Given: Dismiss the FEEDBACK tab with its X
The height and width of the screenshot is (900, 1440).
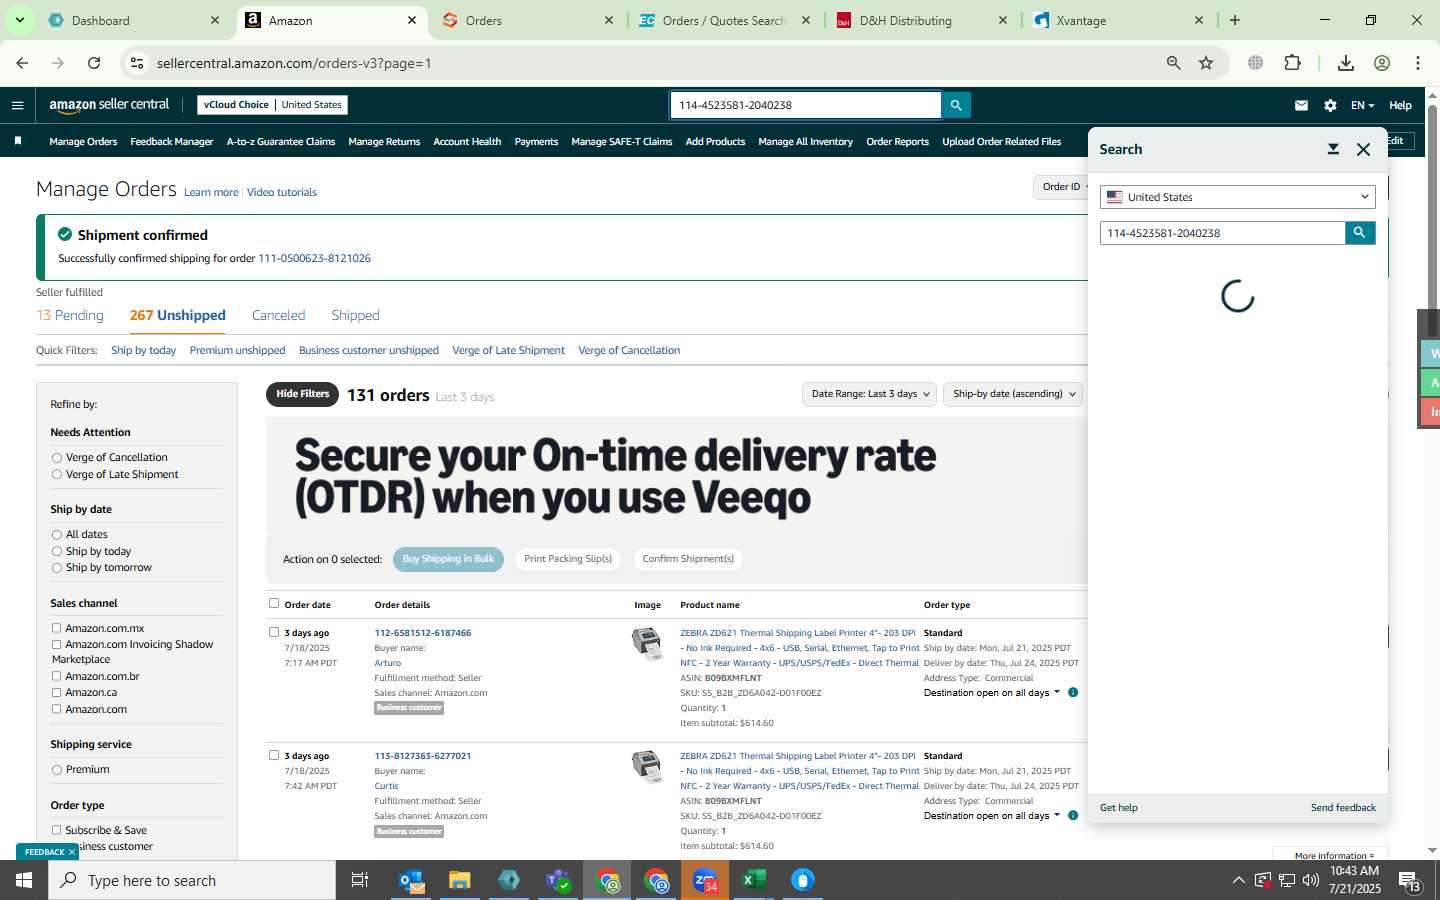Looking at the screenshot, I should [x=72, y=852].
